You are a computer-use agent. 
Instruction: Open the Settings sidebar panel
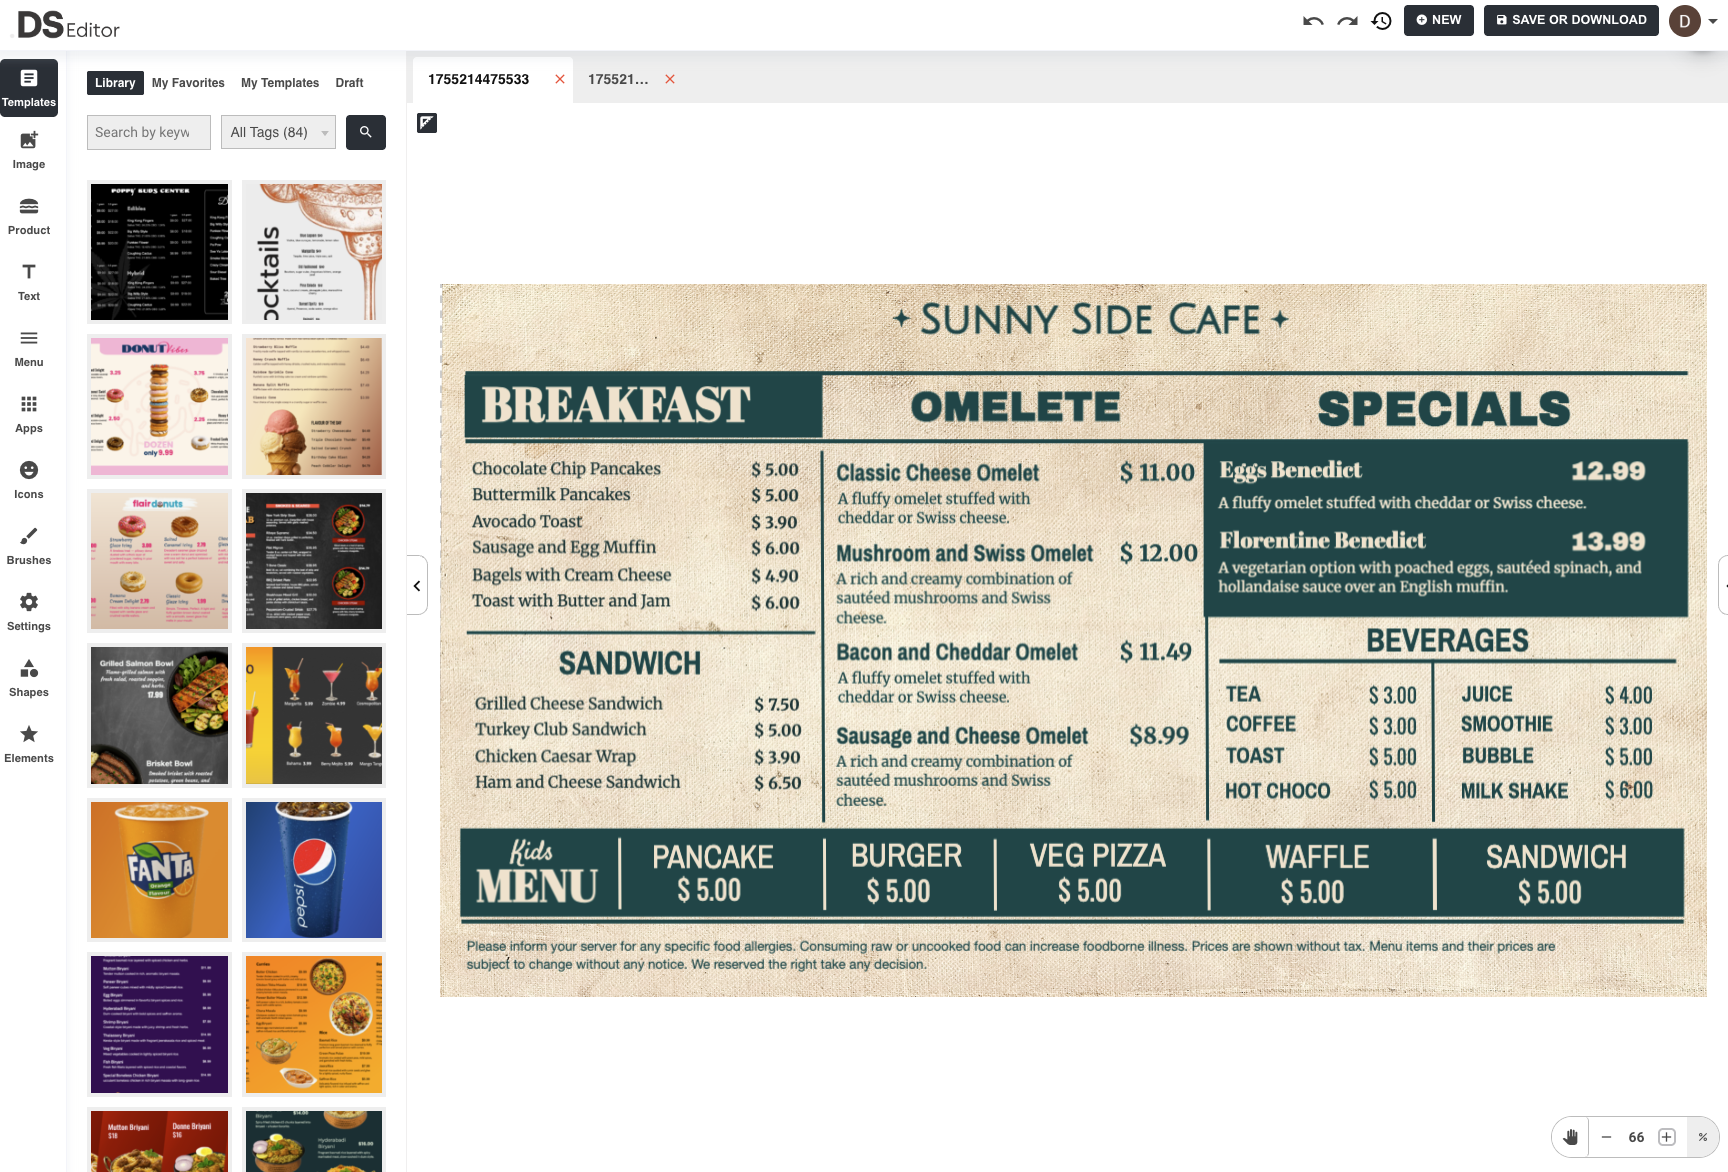[x=29, y=613]
